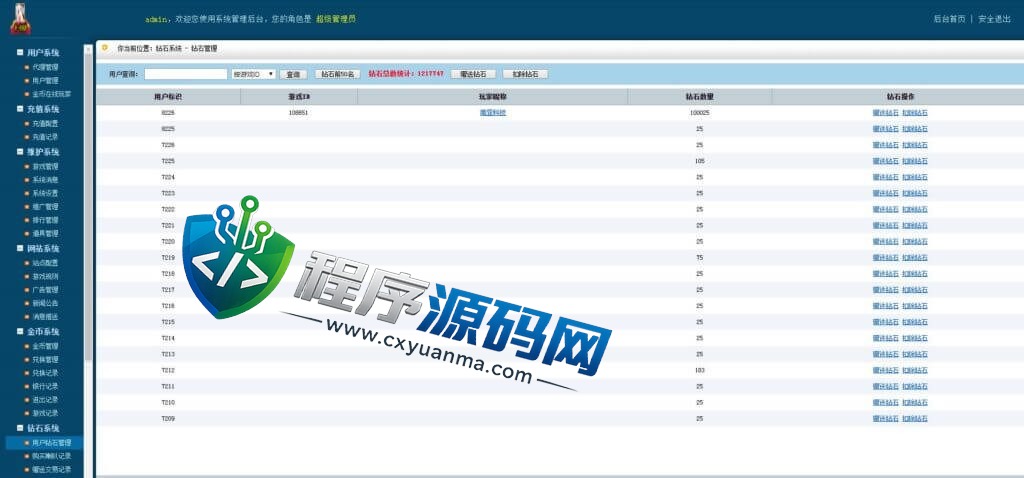Image resolution: width=1024 pixels, height=478 pixels.
Task: Click 赠送钻石 link in the 100025 row
Action: click(x=886, y=112)
